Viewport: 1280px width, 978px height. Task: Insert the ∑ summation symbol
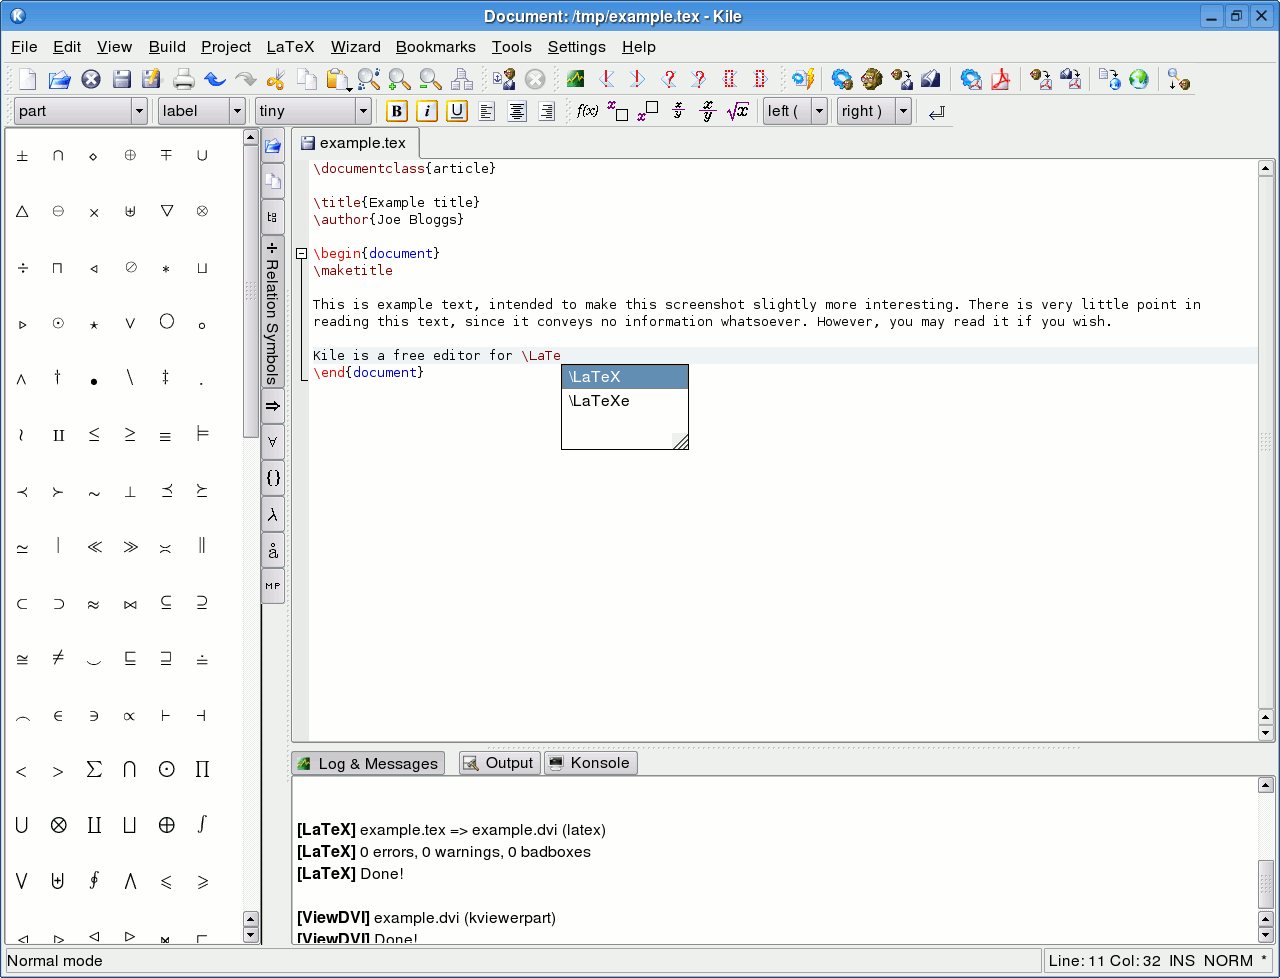(x=94, y=769)
